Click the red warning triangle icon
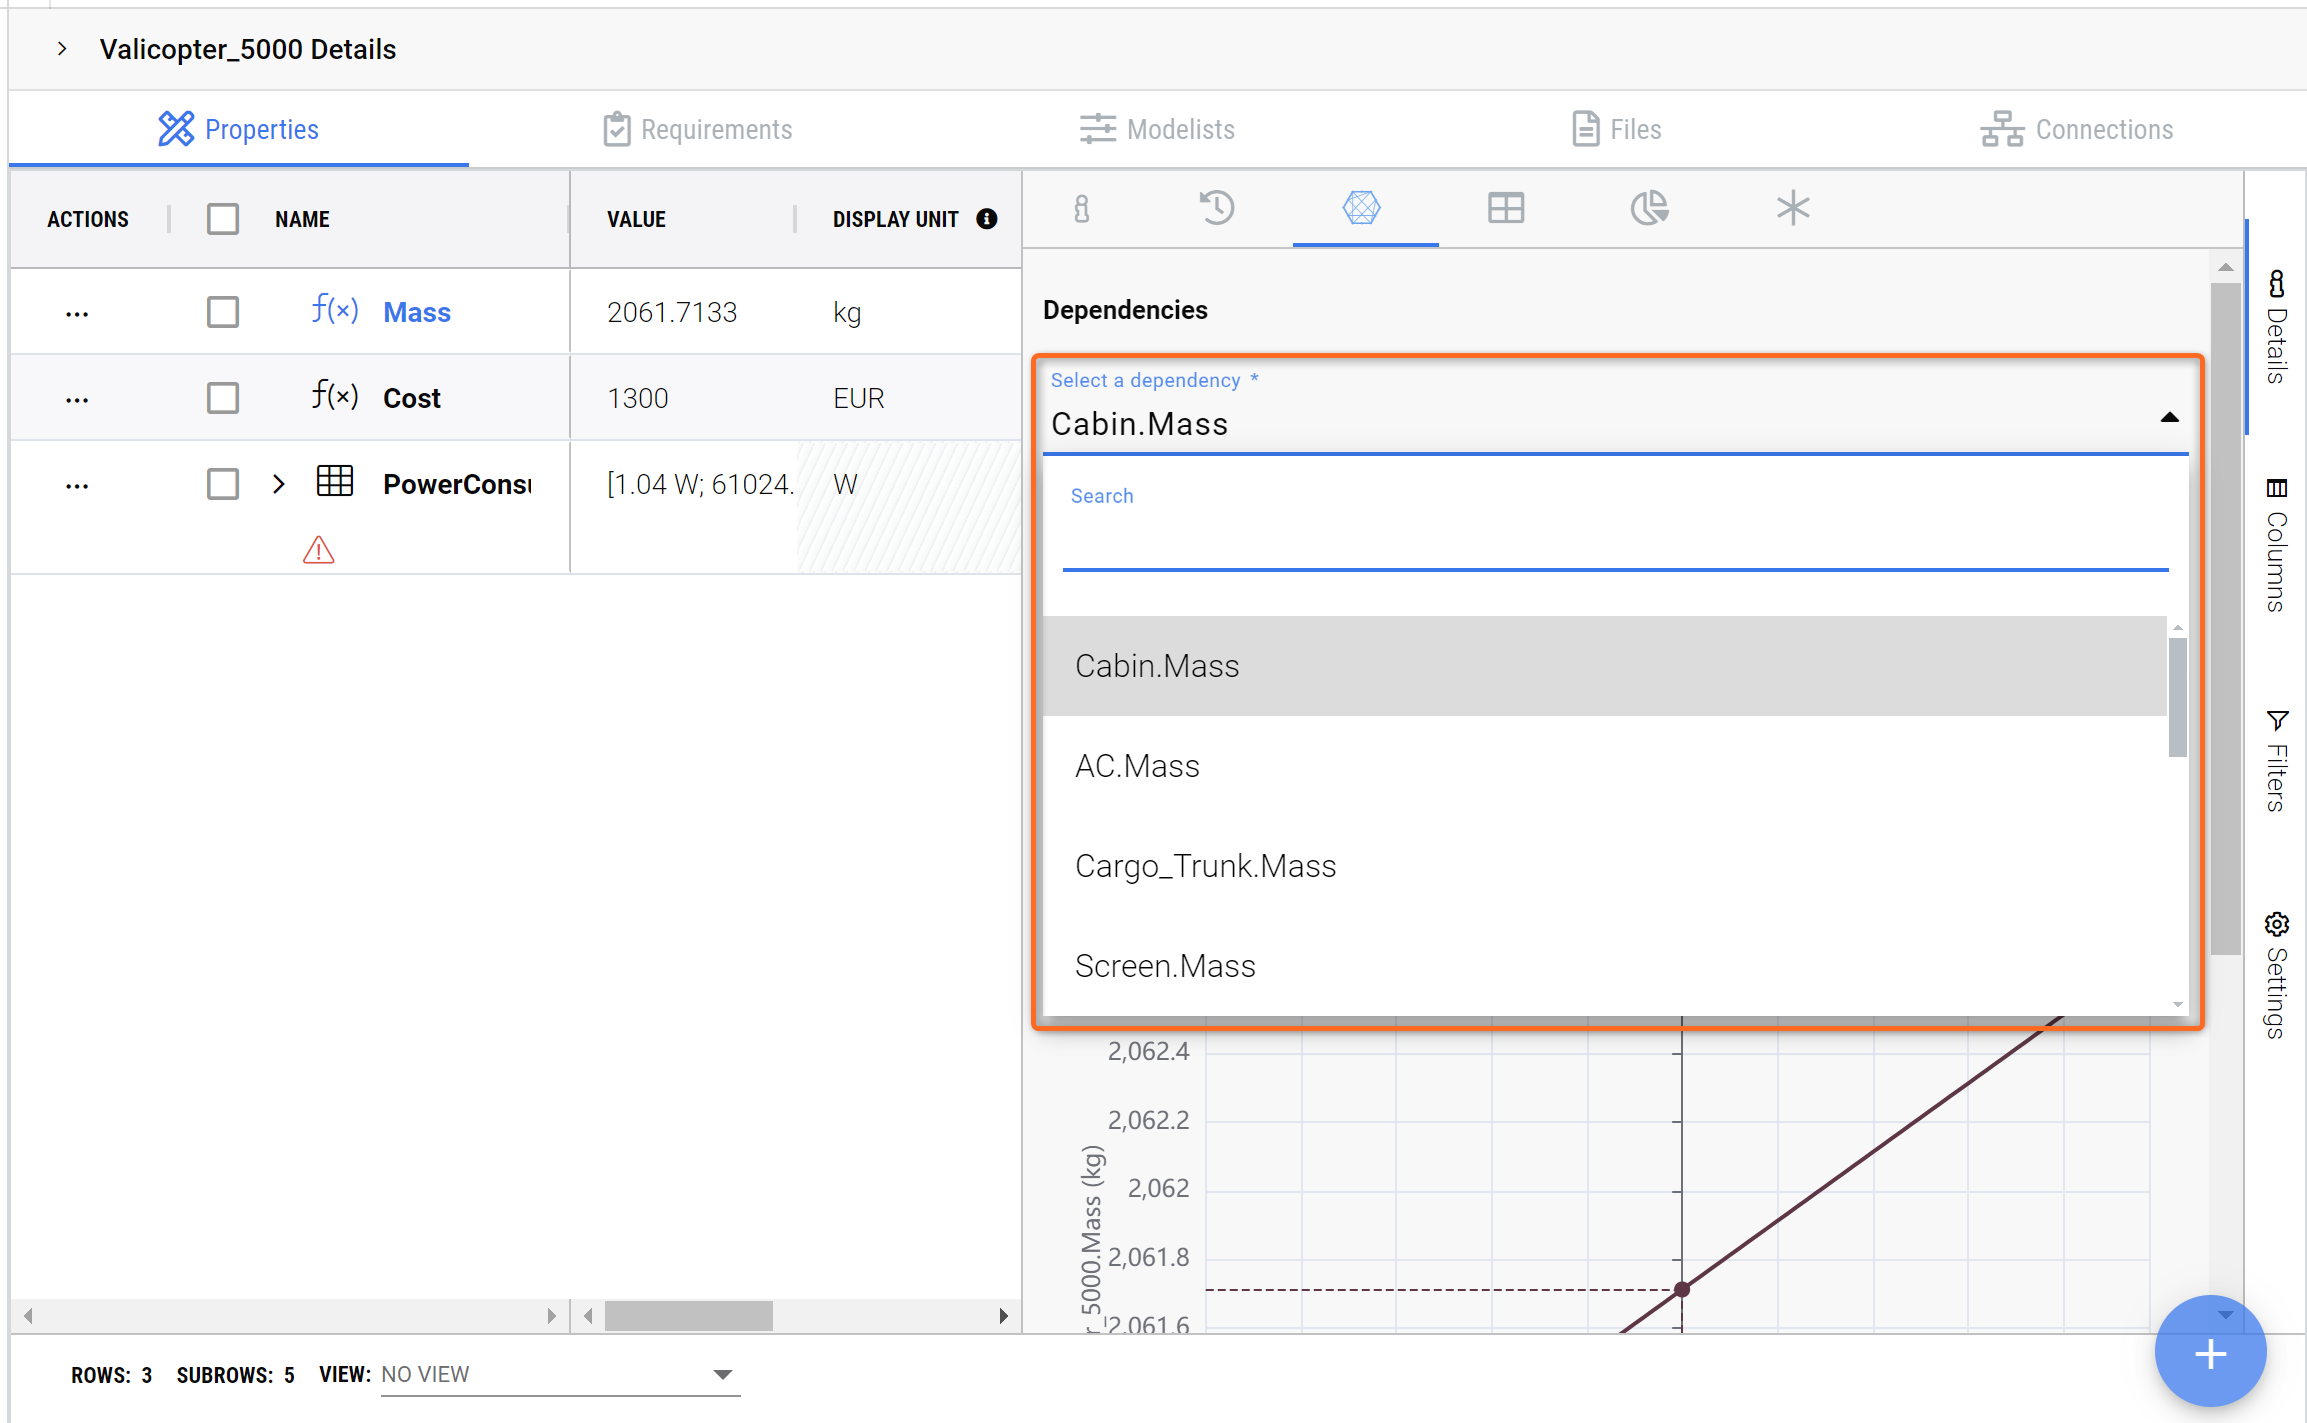Screen dimensions: 2307x1423 318,550
